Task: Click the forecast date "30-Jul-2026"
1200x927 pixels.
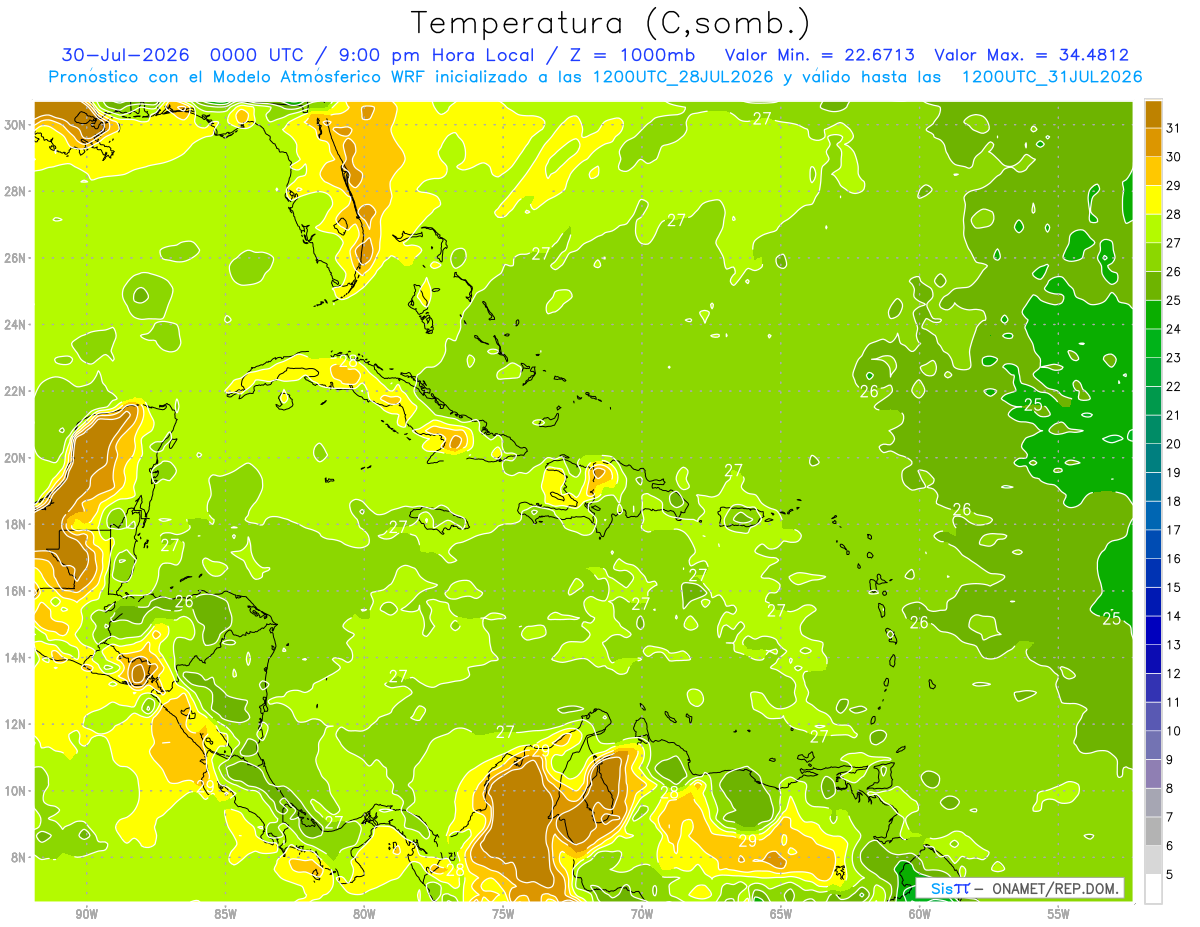Action: click(x=127, y=55)
